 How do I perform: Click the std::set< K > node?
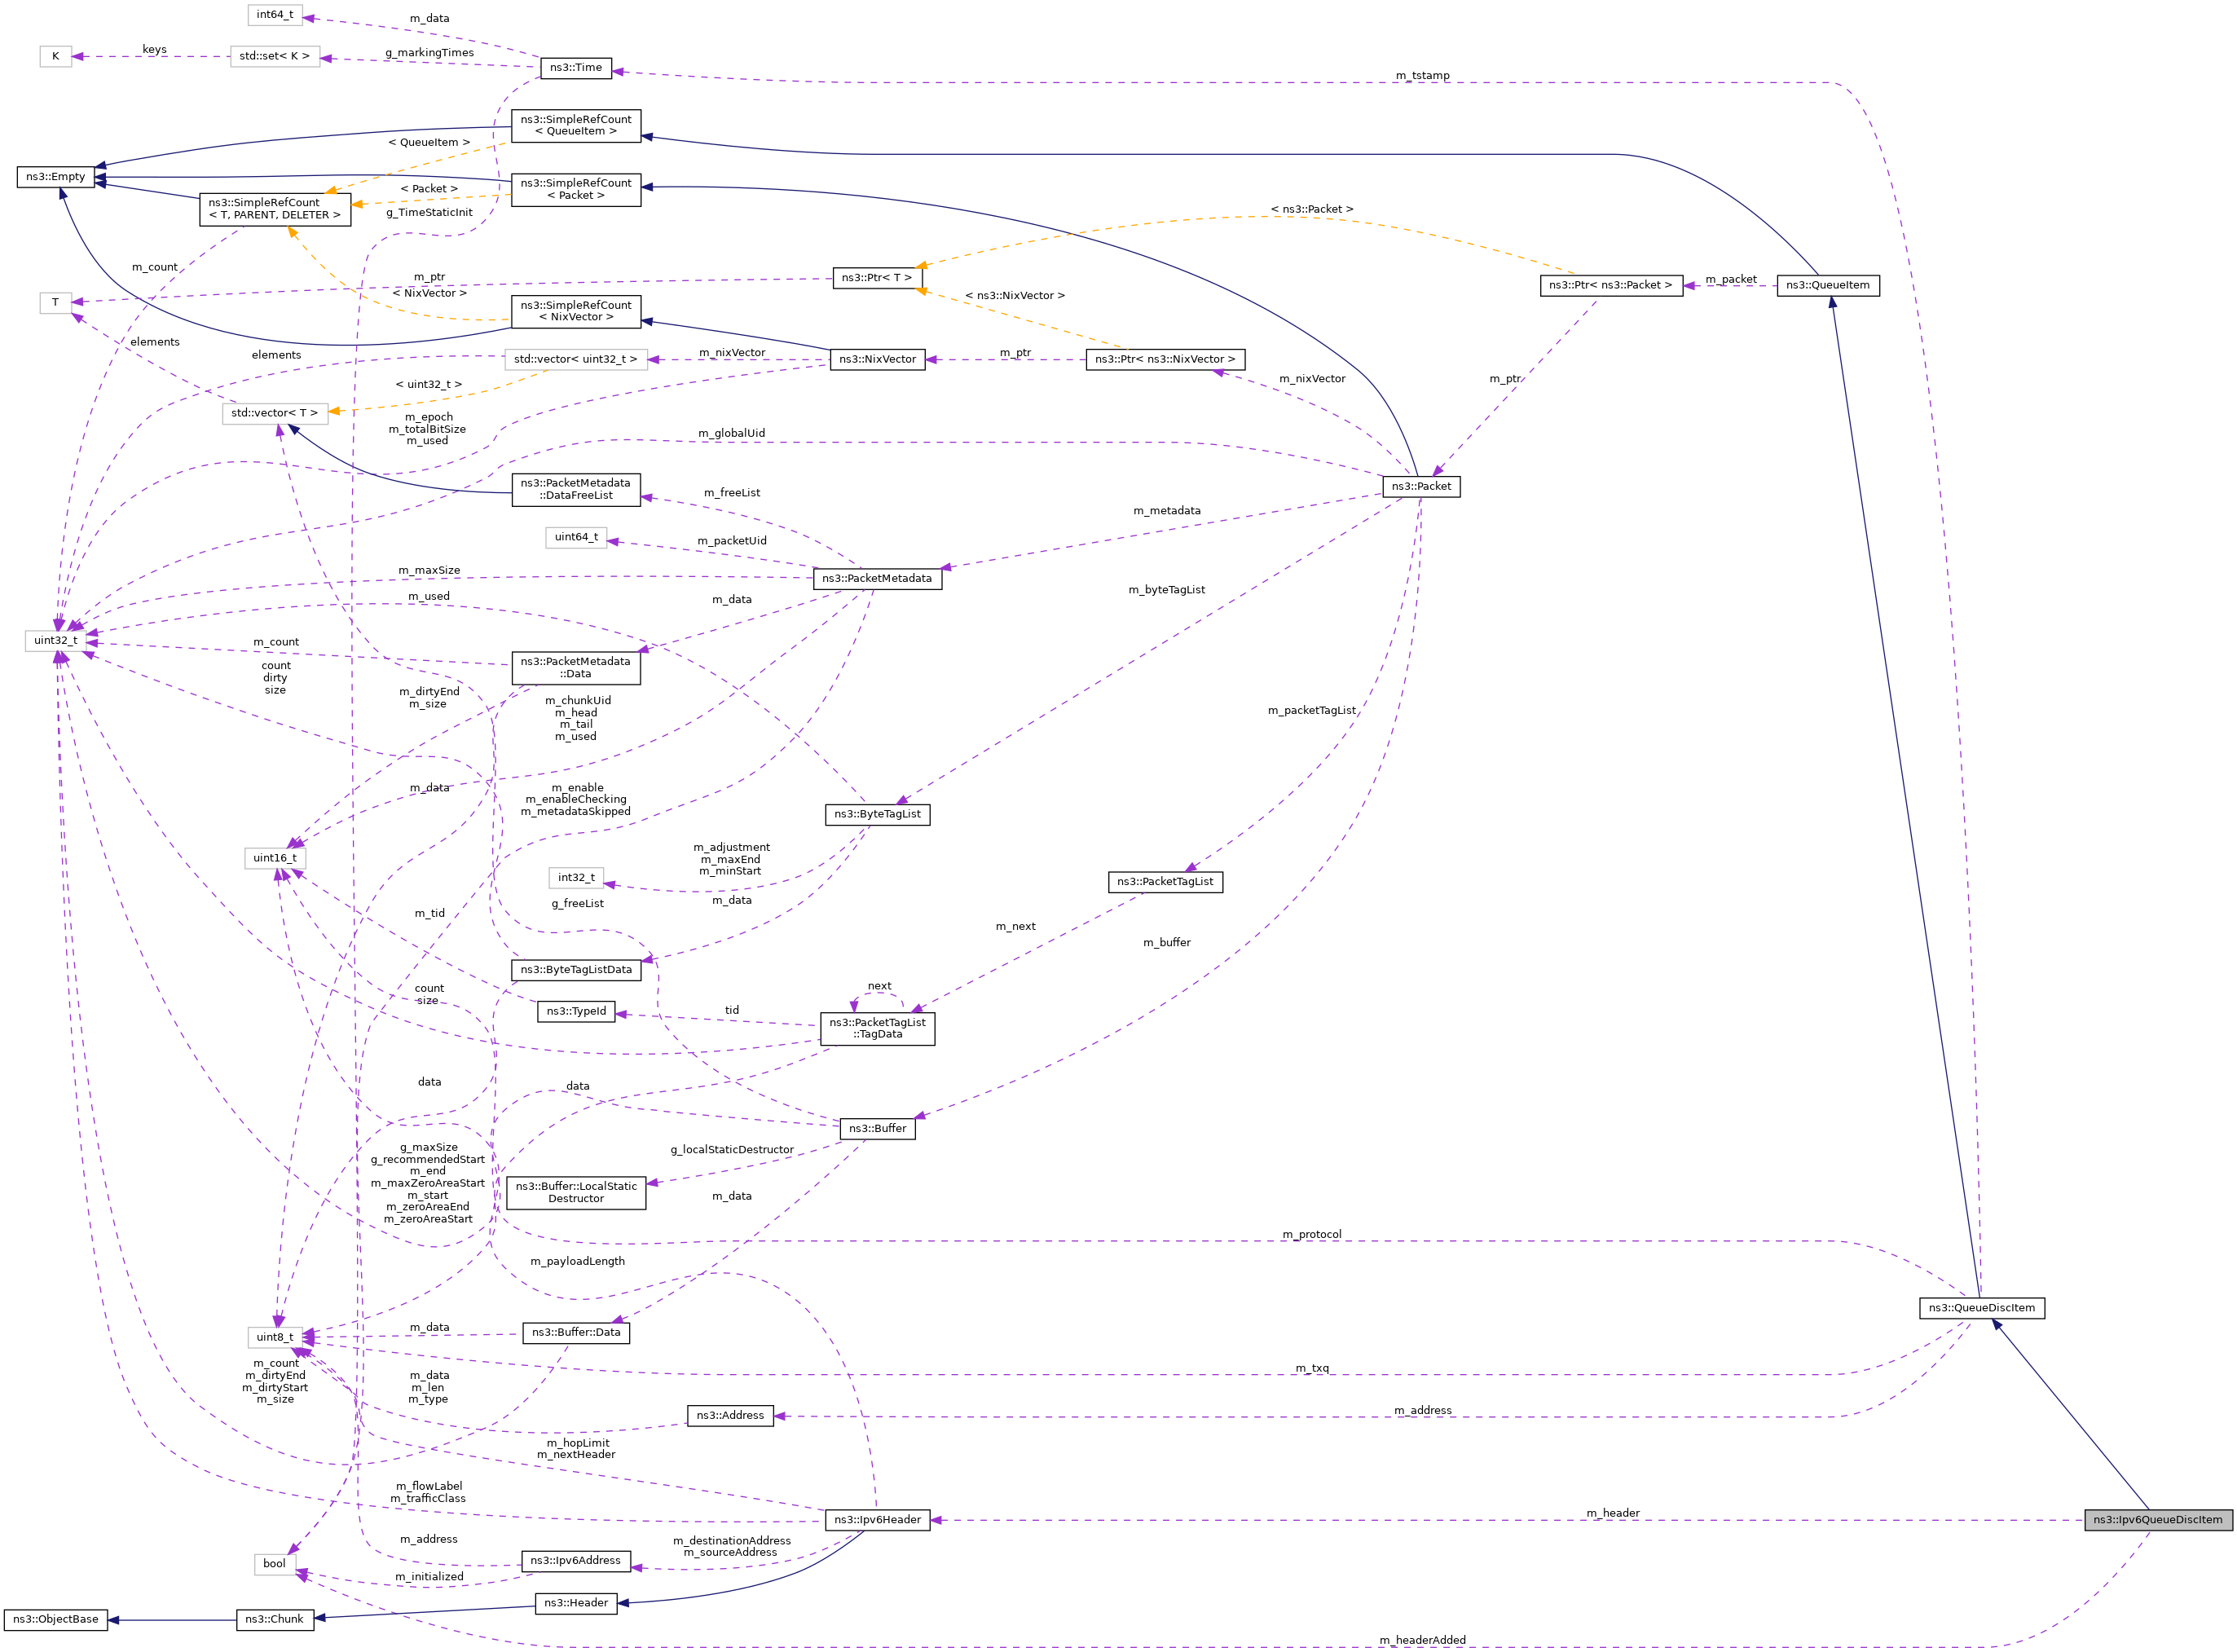[x=274, y=57]
